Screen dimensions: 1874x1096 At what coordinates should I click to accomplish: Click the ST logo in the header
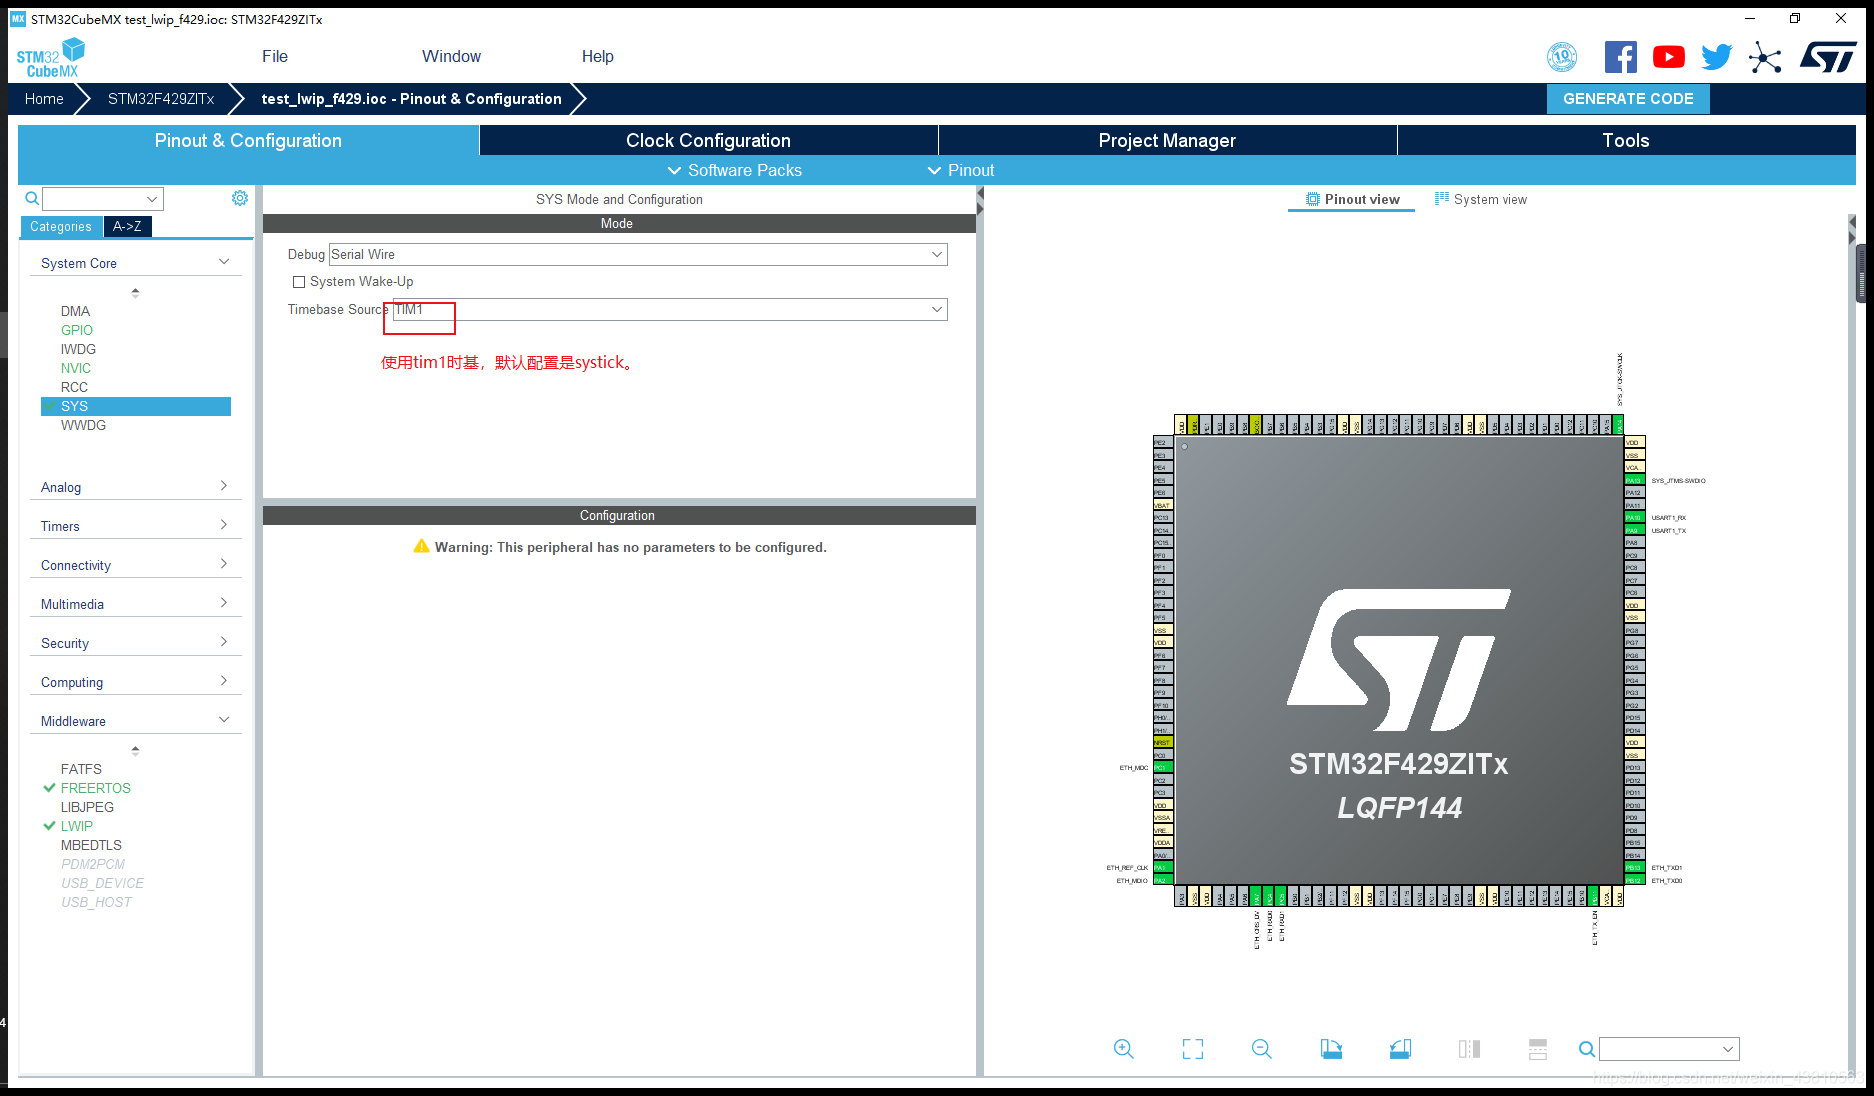[1828, 57]
